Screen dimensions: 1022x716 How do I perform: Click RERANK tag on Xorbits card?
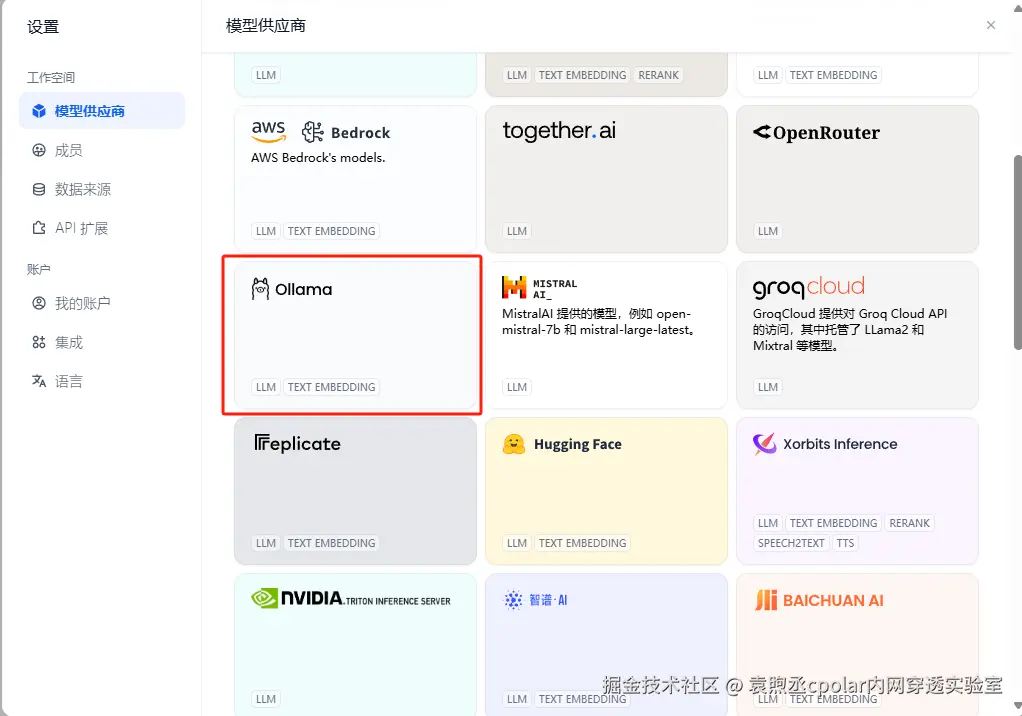[909, 523]
